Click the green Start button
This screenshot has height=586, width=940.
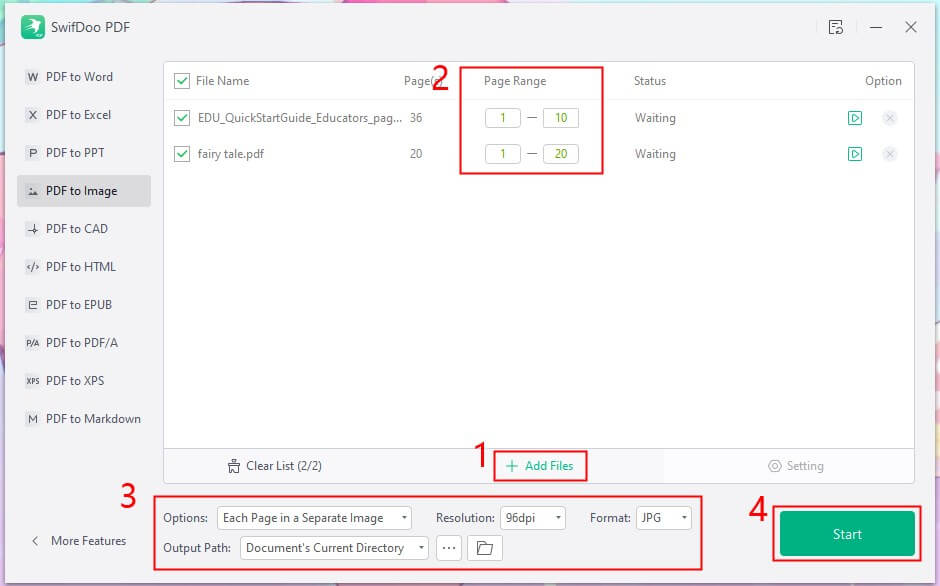(x=847, y=534)
